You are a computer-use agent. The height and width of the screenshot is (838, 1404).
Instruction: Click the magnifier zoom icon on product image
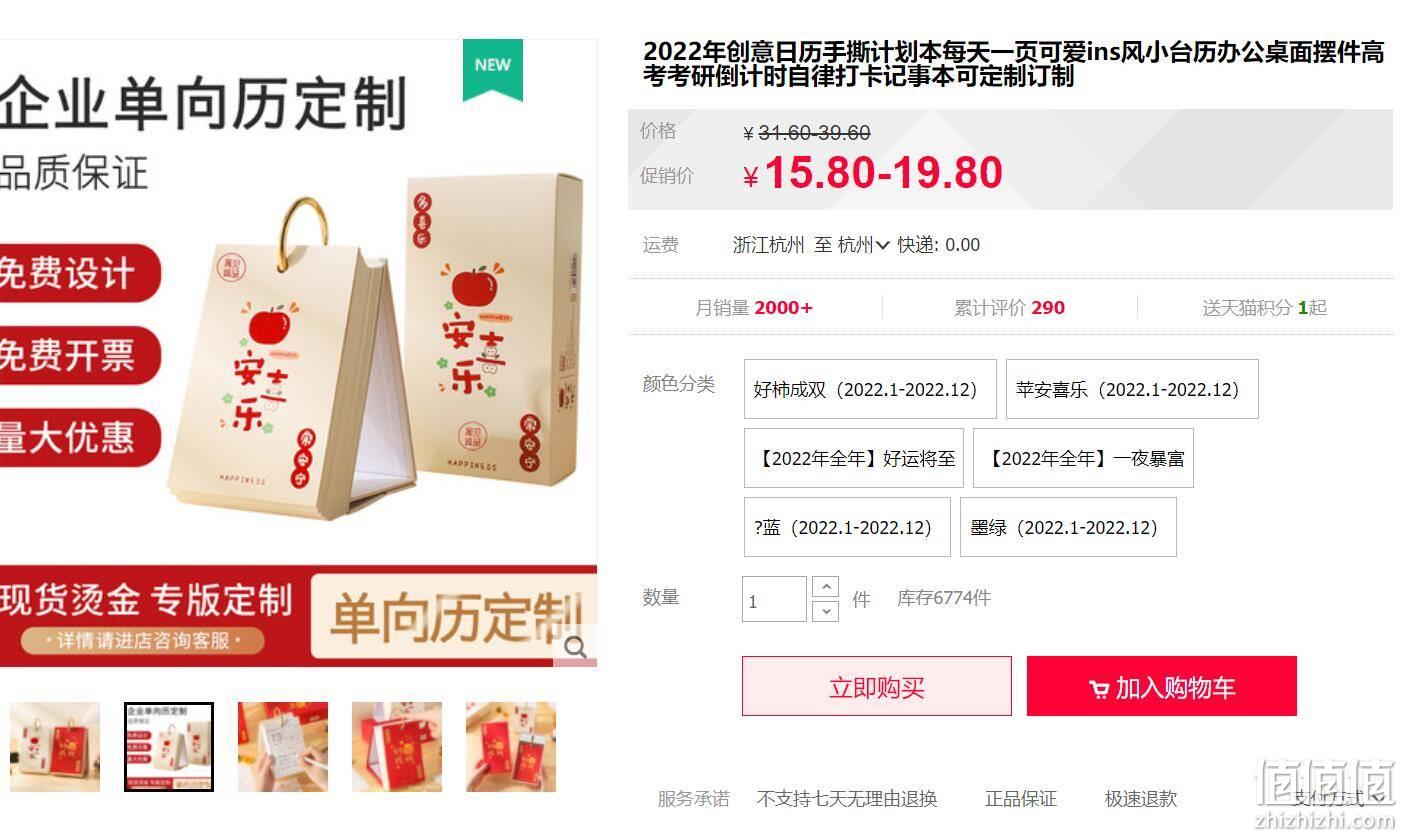click(575, 647)
